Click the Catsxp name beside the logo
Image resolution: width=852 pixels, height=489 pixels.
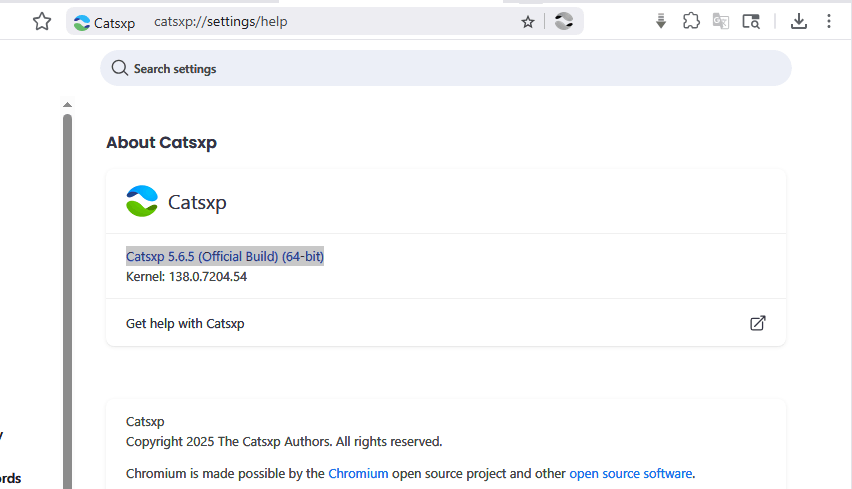[x=197, y=203]
